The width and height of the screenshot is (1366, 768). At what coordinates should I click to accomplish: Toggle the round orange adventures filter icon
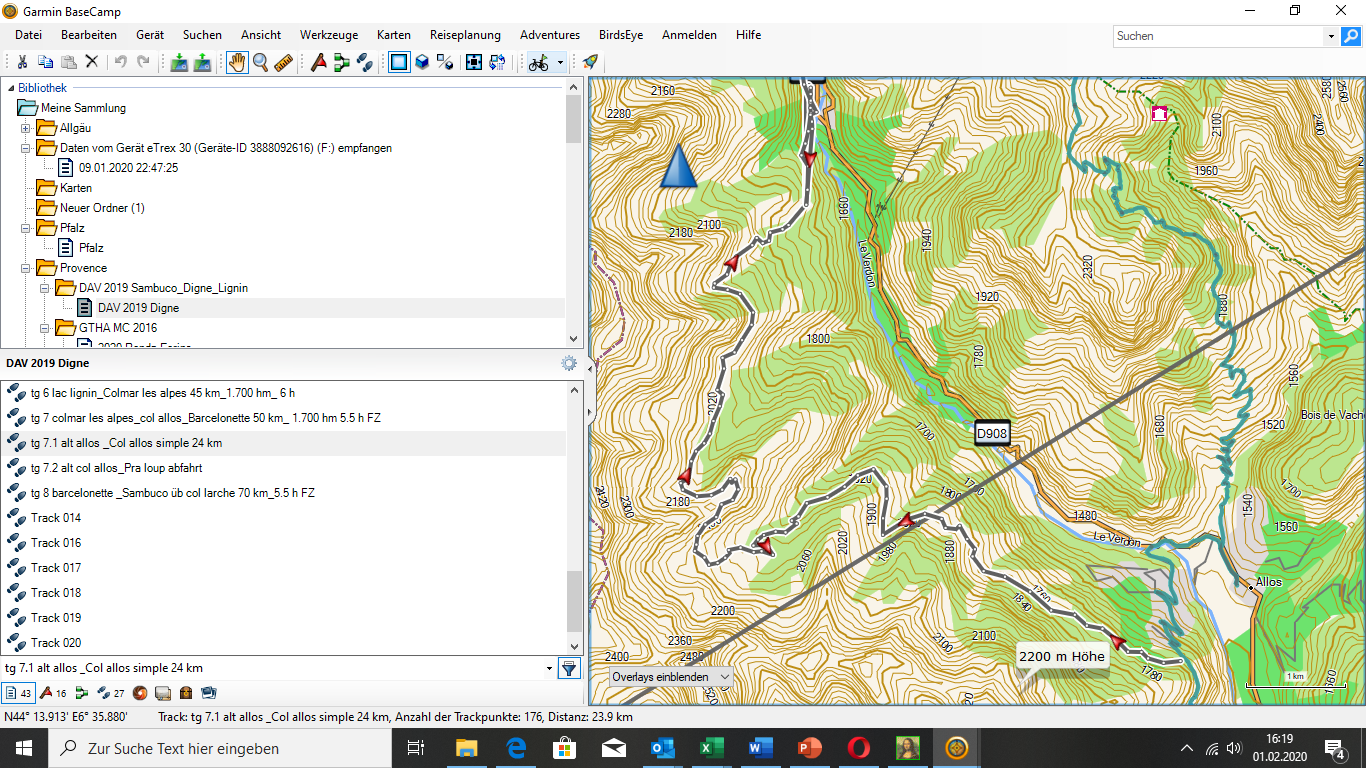click(x=140, y=692)
